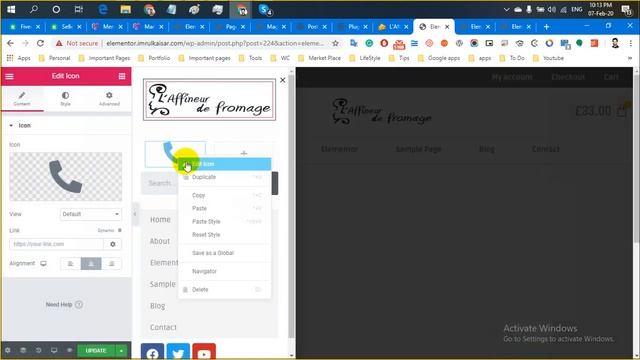The width and height of the screenshot is (640, 360).
Task: Reload the page in Chrome
Action: tap(40, 43)
